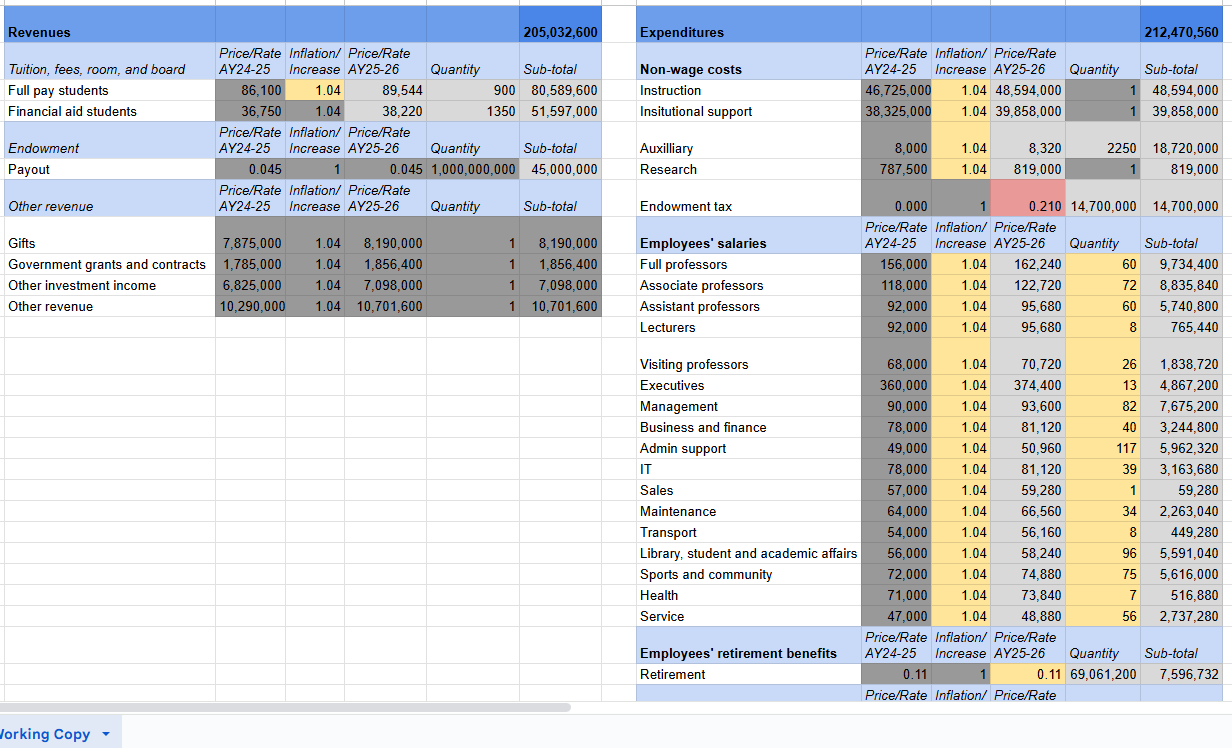Select the 'Full pay students' row label
The width and height of the screenshot is (1232, 748).
pos(109,90)
